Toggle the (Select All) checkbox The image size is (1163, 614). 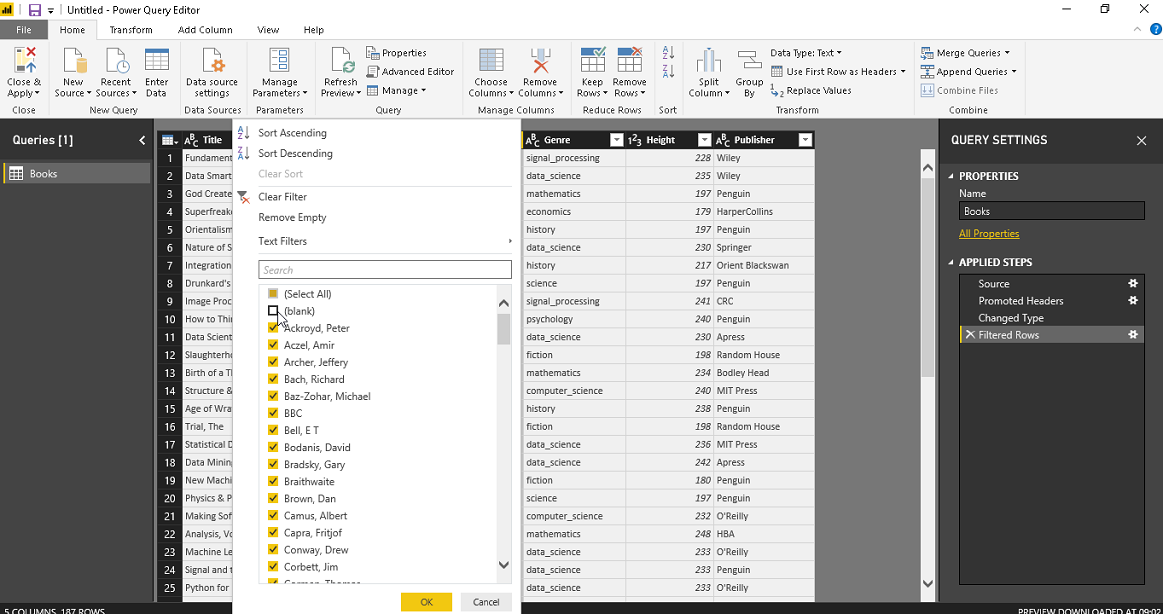coord(273,294)
